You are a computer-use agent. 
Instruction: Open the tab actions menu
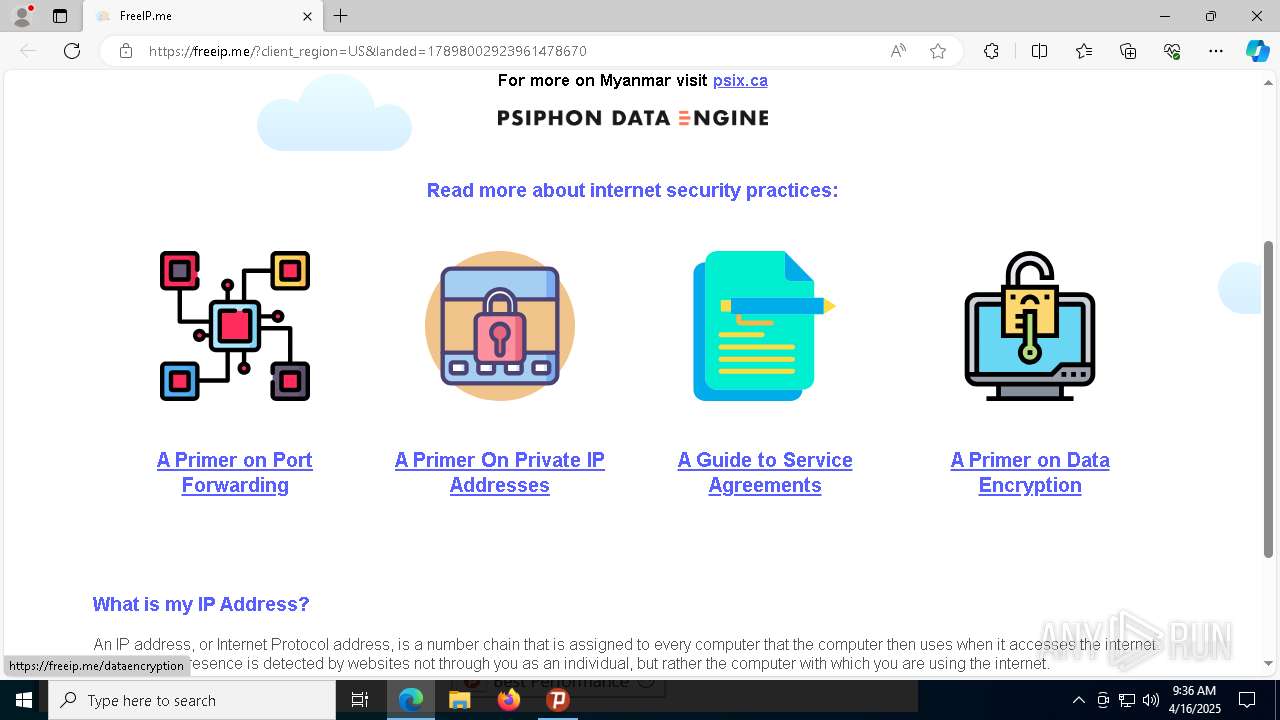coord(60,16)
